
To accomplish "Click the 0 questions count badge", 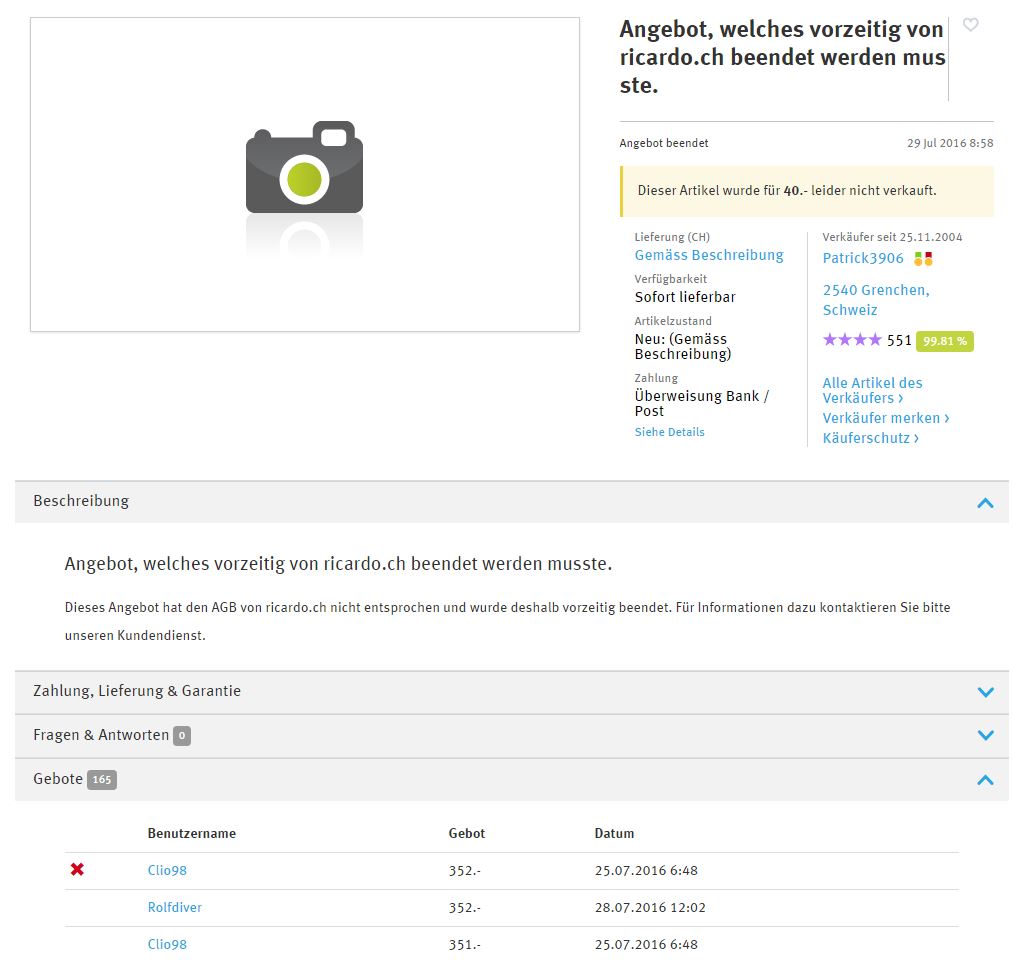I will (182, 736).
